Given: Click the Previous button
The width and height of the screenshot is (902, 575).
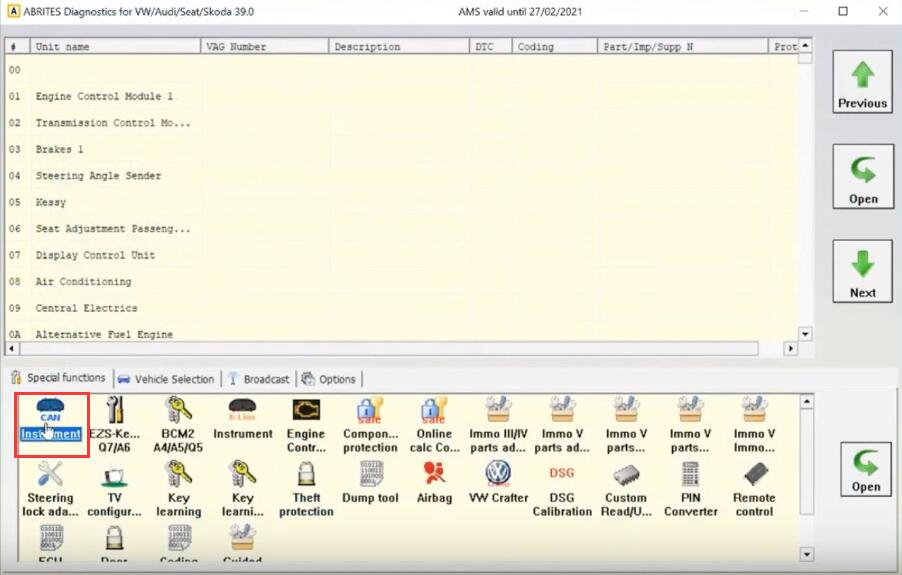Looking at the screenshot, I should (x=862, y=82).
